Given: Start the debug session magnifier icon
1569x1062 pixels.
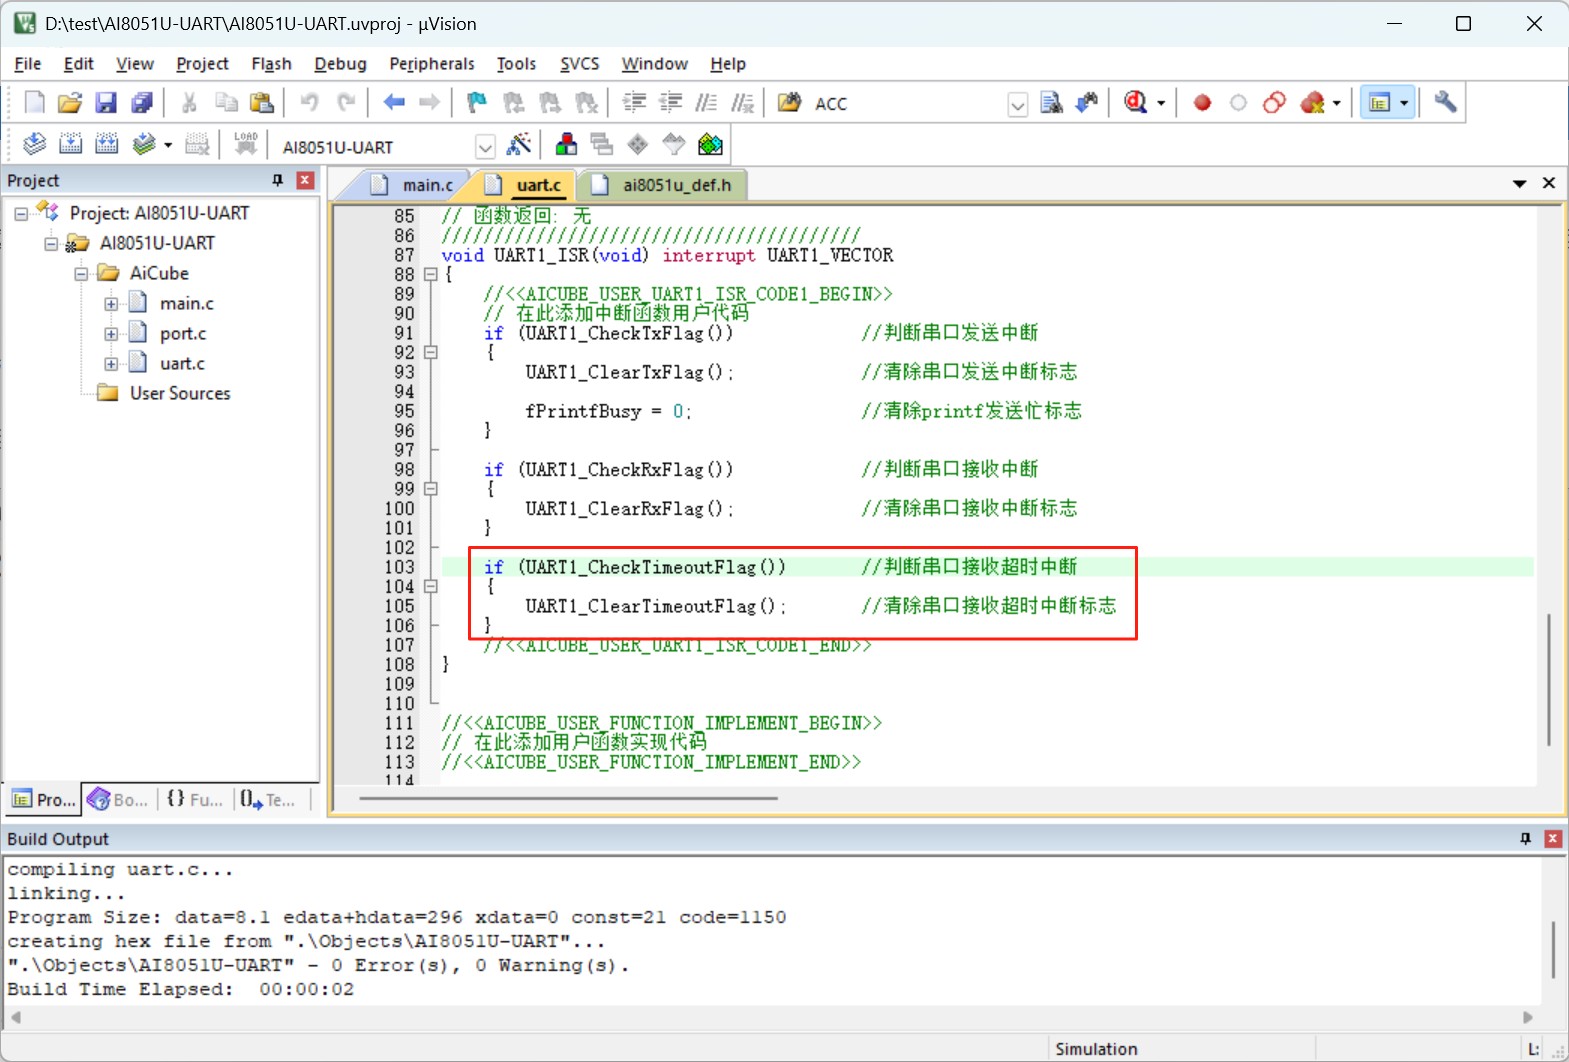Looking at the screenshot, I should [1136, 102].
